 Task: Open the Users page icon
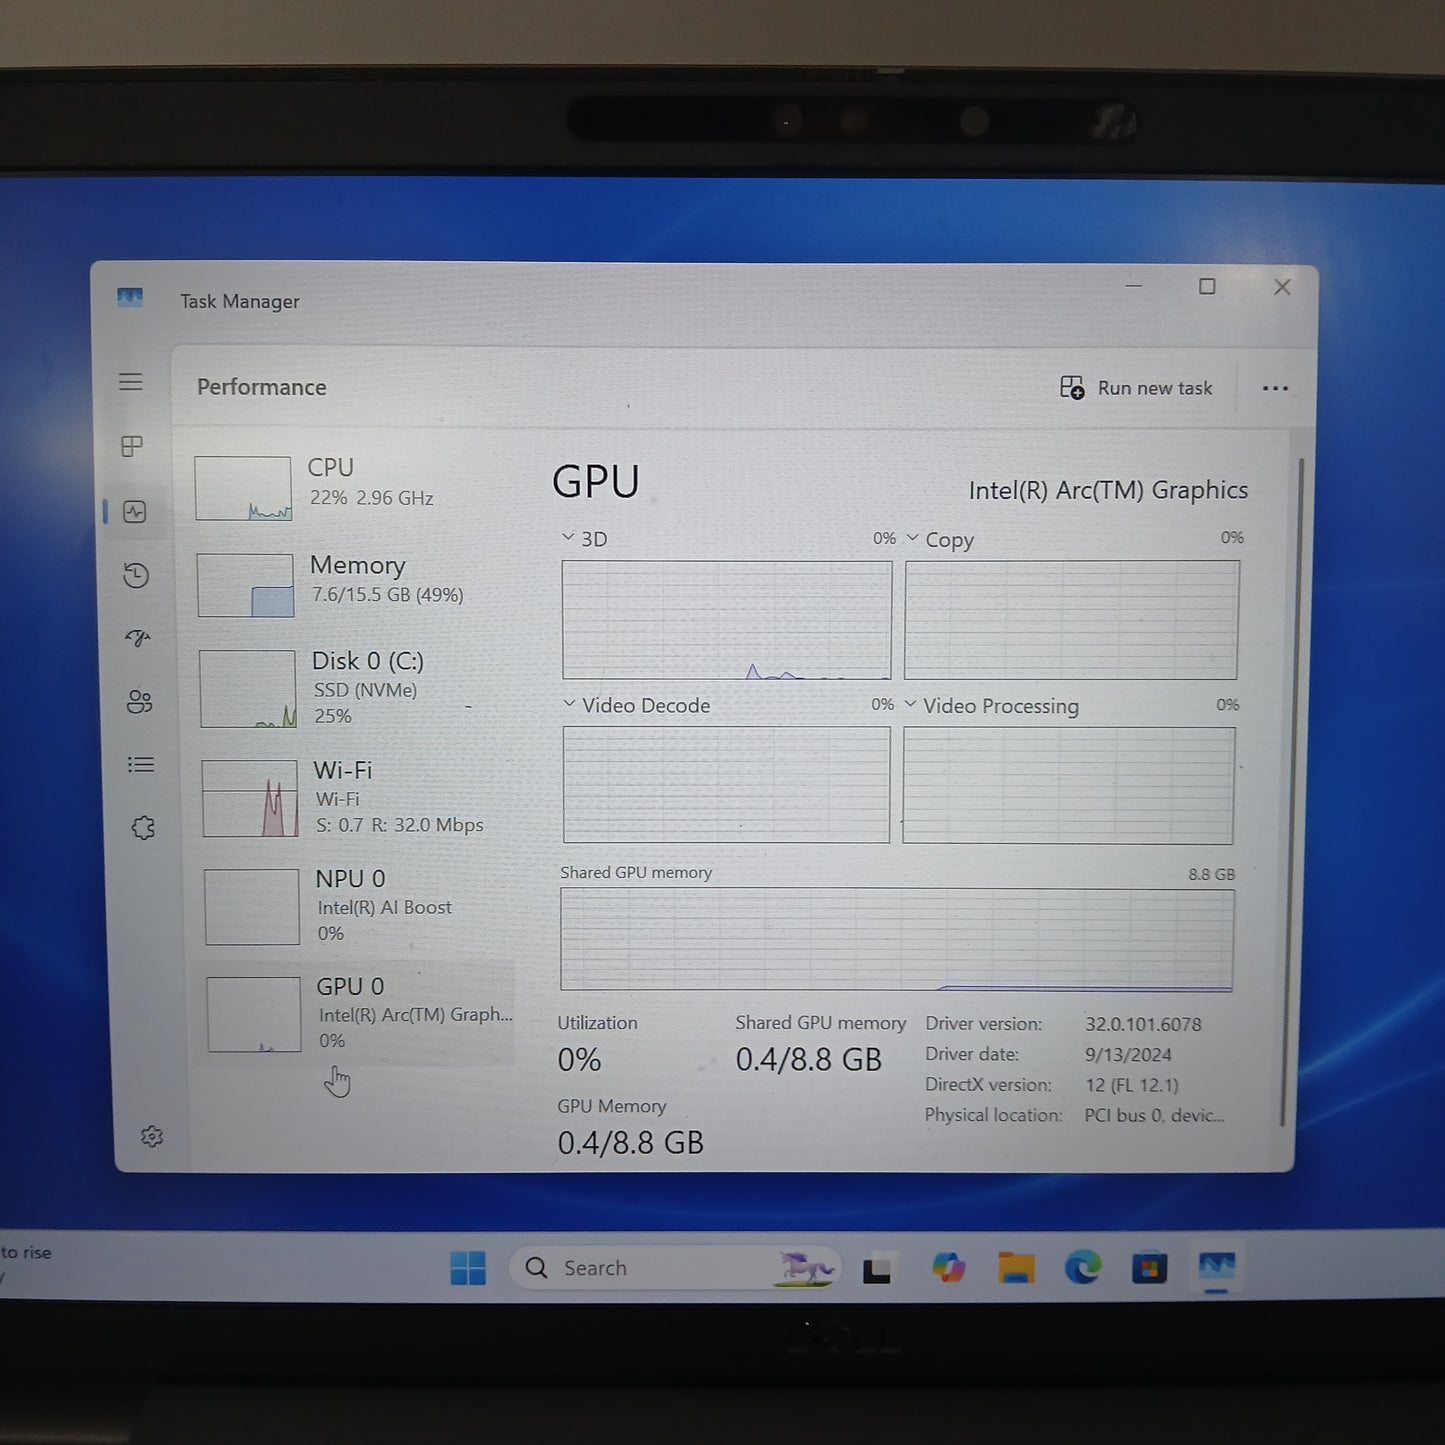click(x=139, y=702)
